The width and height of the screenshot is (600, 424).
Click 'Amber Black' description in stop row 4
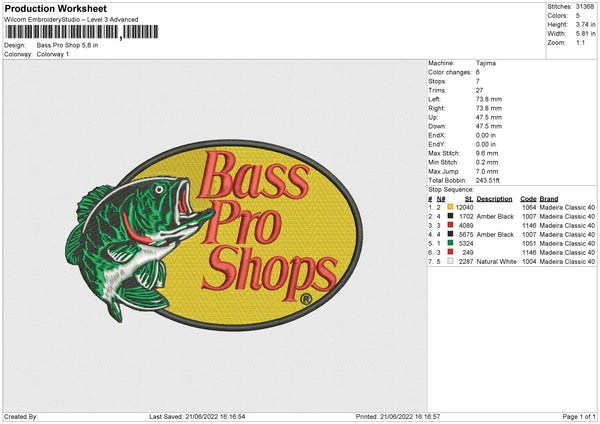click(x=495, y=234)
